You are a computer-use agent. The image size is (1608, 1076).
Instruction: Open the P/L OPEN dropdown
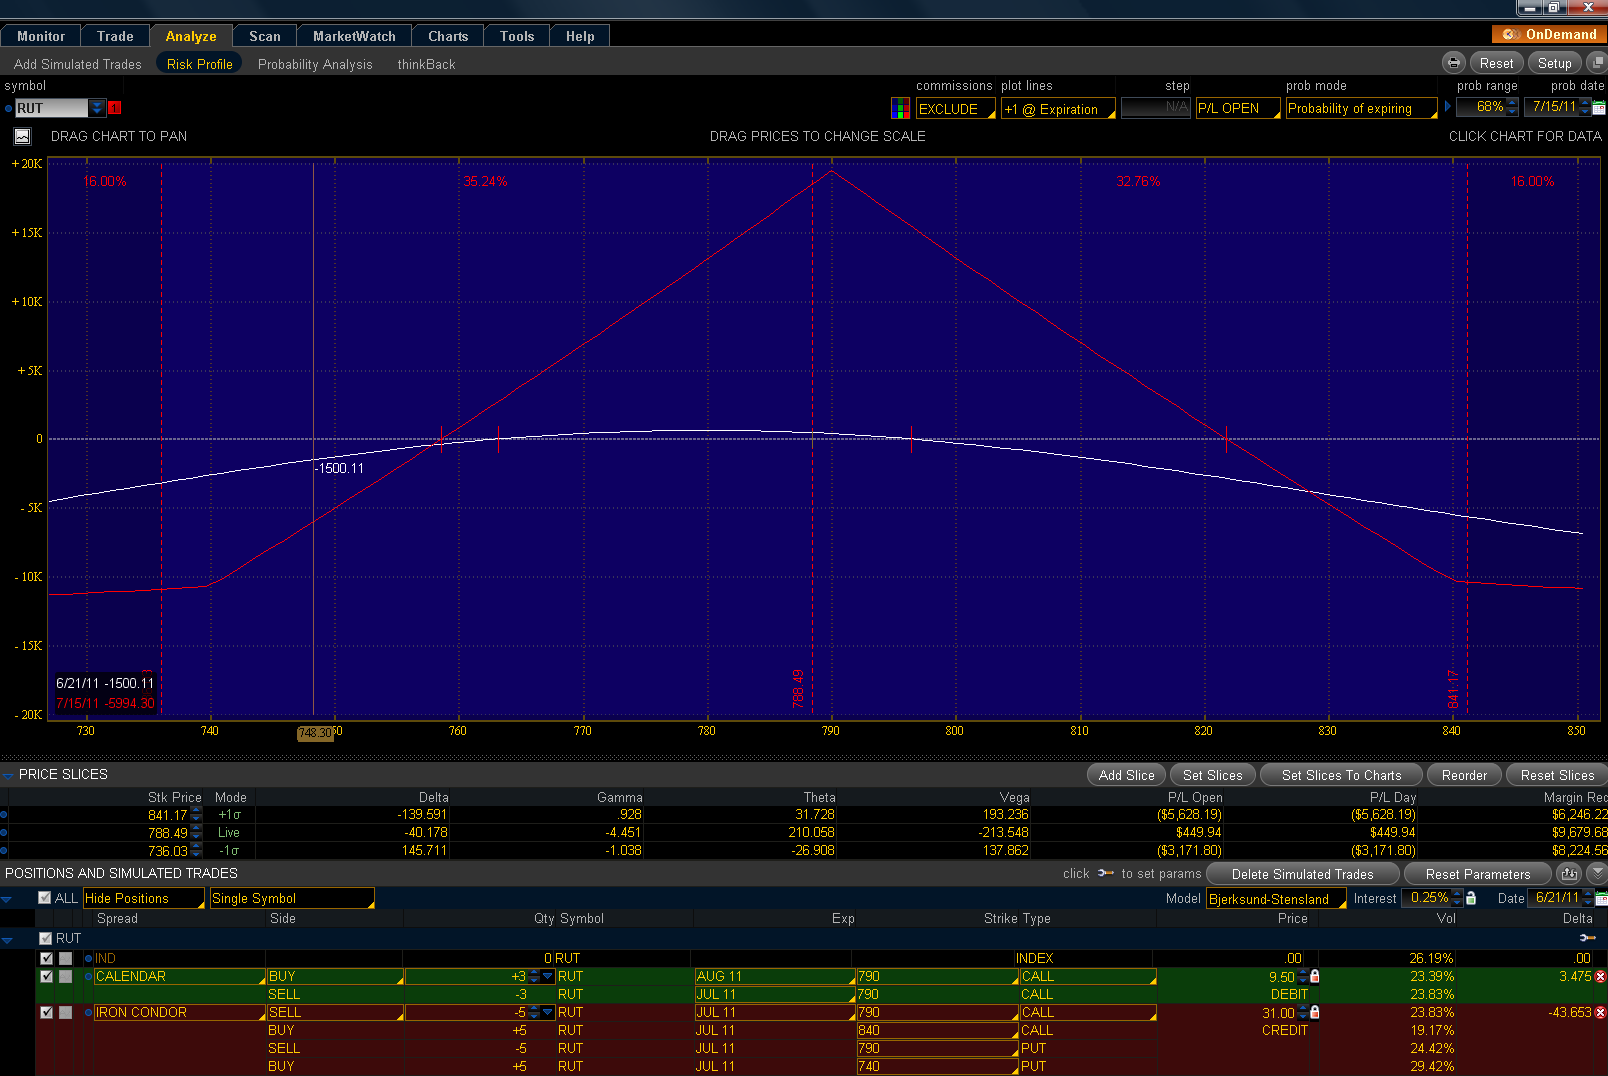[1238, 108]
